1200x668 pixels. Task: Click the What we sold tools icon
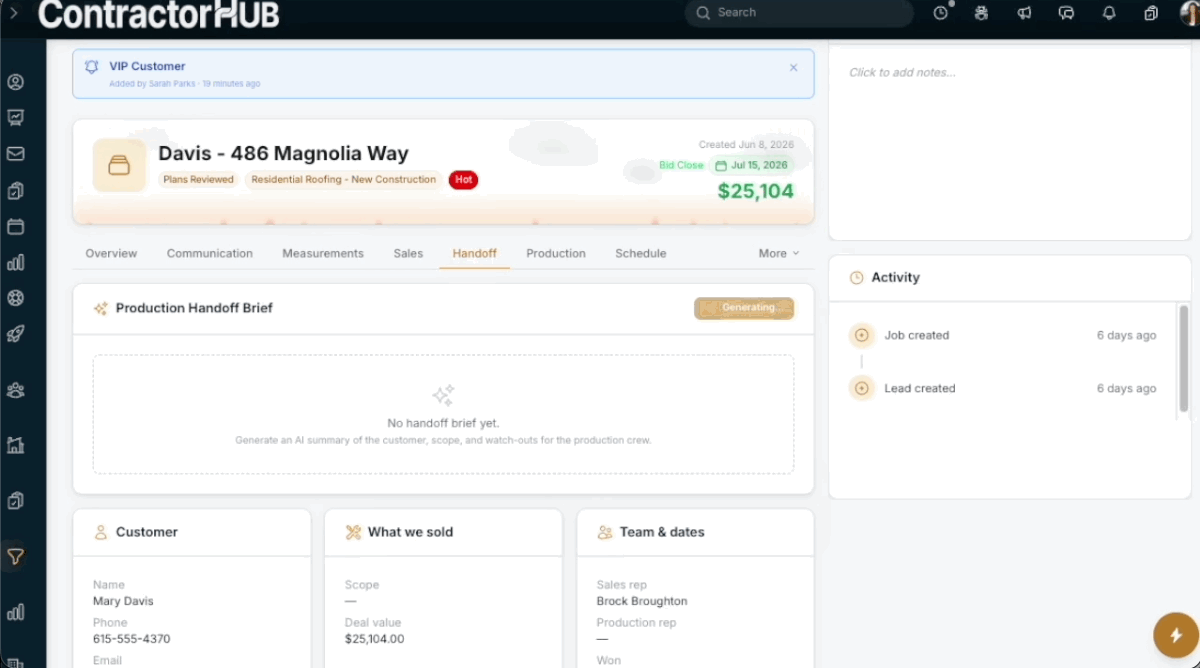pos(353,532)
